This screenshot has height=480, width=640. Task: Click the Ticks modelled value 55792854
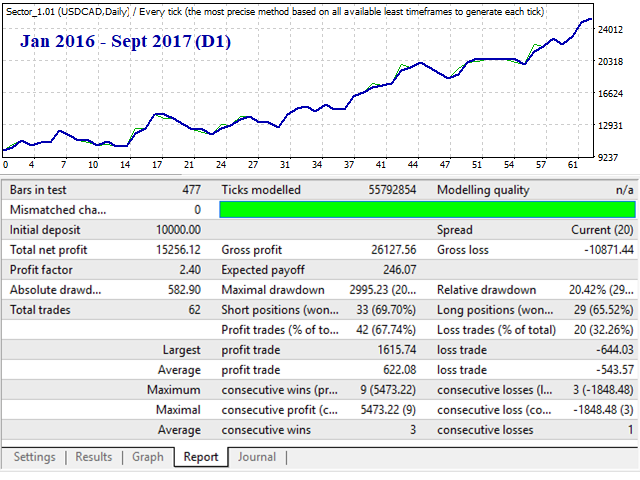point(392,190)
